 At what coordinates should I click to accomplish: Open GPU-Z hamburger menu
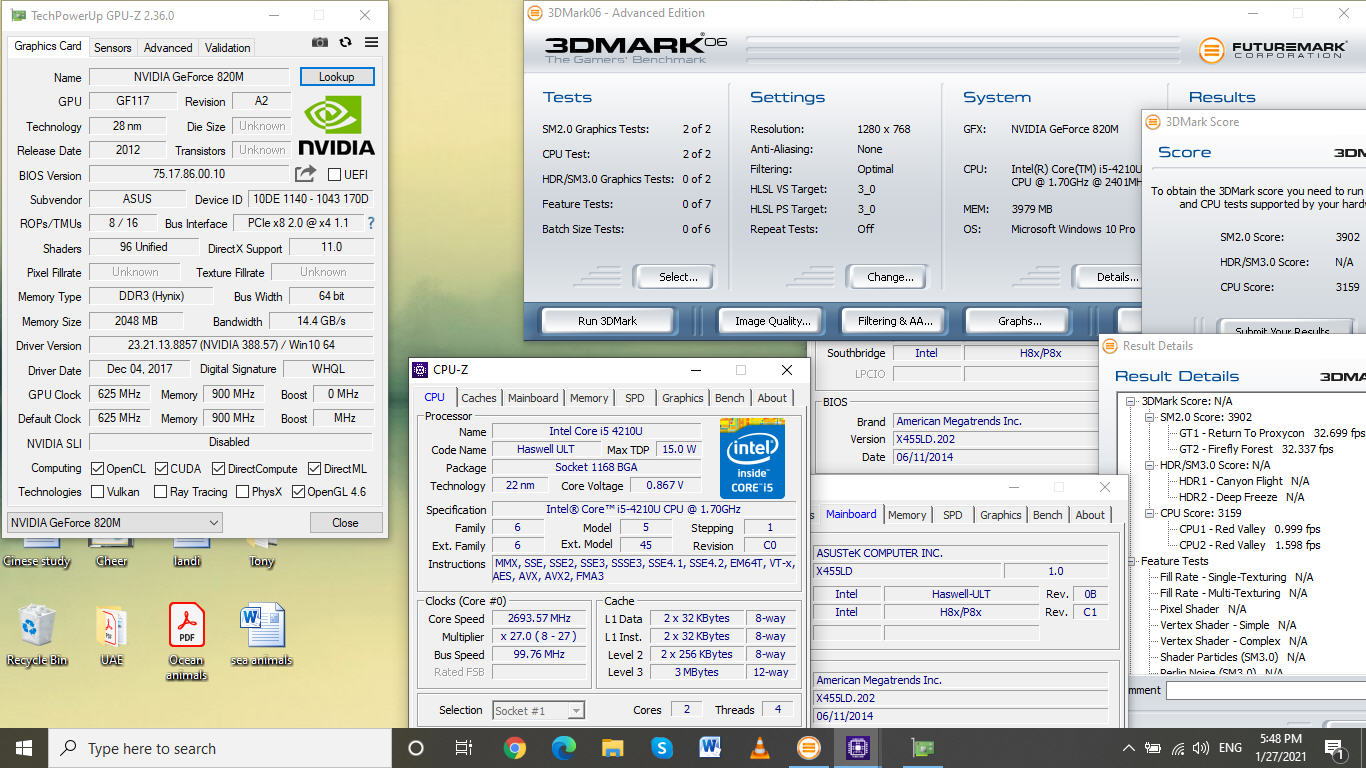pyautogui.click(x=371, y=42)
